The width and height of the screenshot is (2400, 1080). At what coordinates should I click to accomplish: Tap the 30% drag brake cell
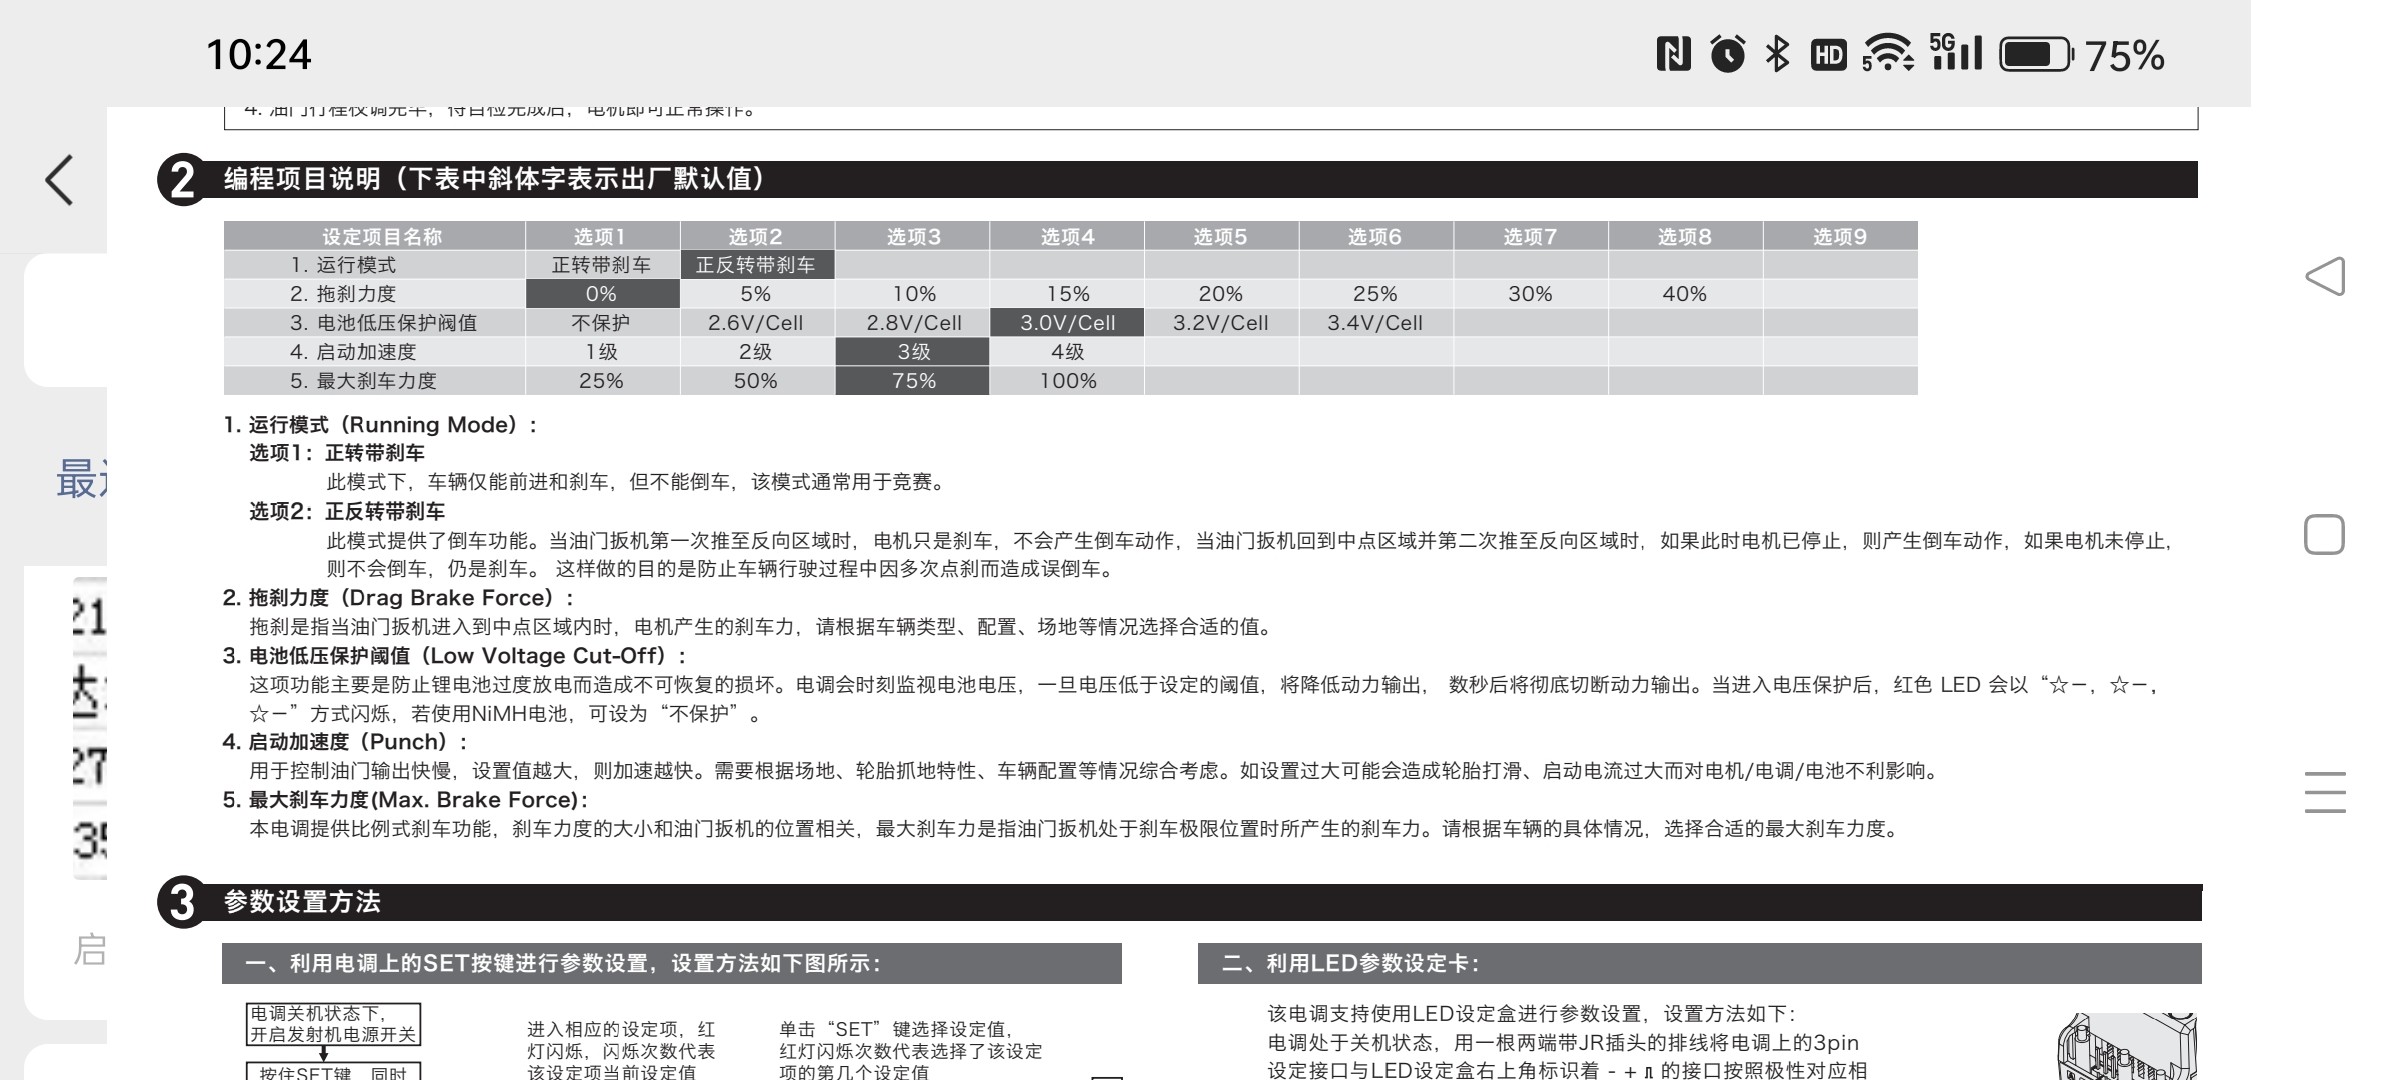click(x=1530, y=294)
